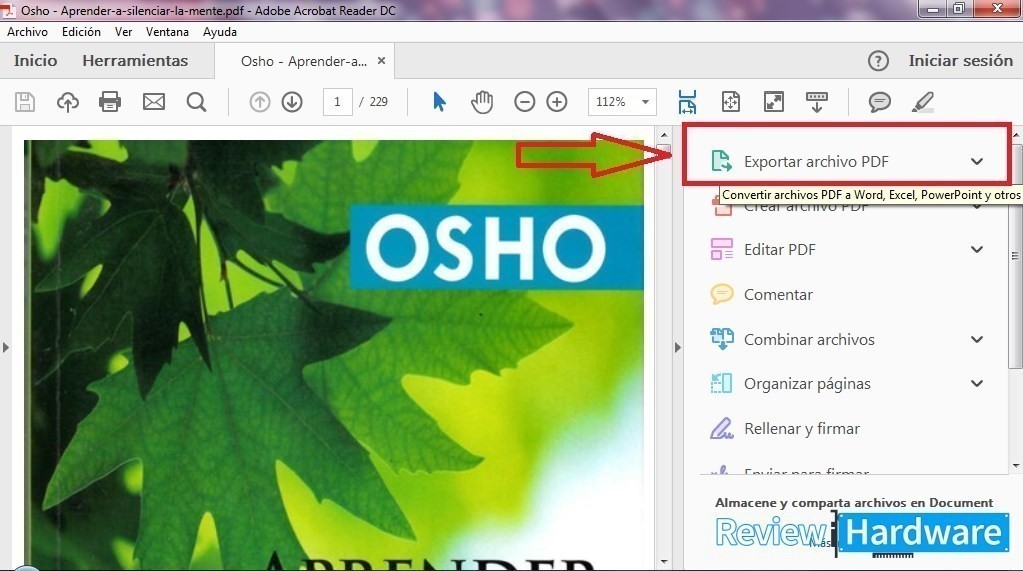Screen dimensions: 1023x571
Task: Click the document scroll up arrow
Action: tap(664, 134)
